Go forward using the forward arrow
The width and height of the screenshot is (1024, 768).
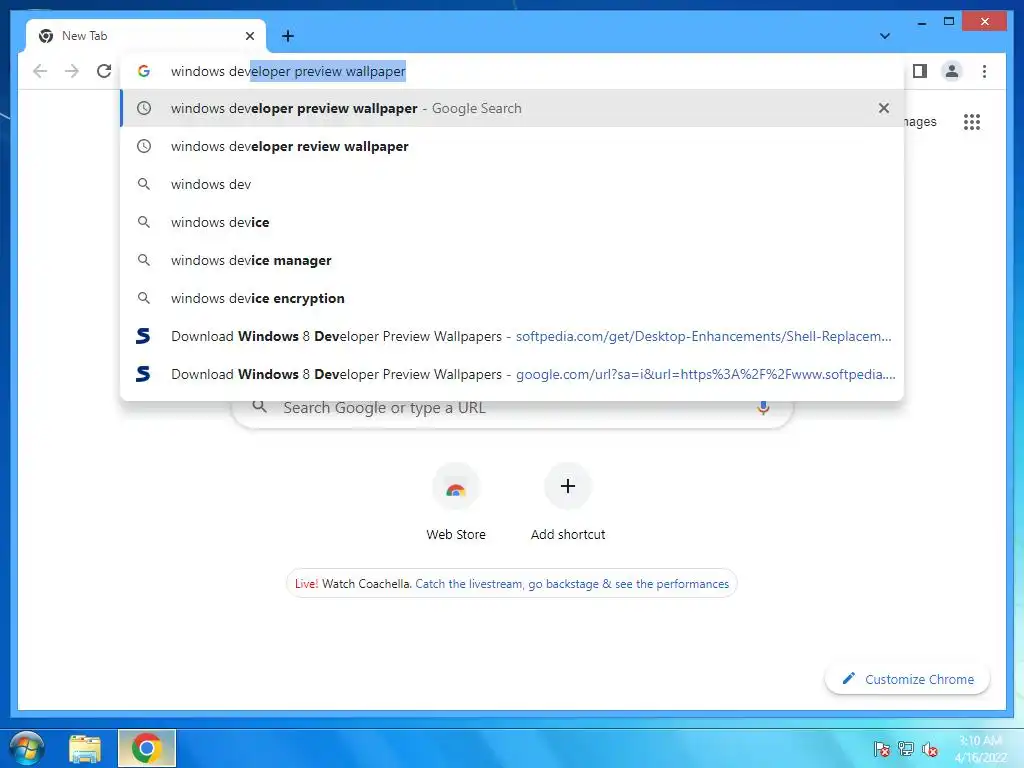click(x=72, y=71)
